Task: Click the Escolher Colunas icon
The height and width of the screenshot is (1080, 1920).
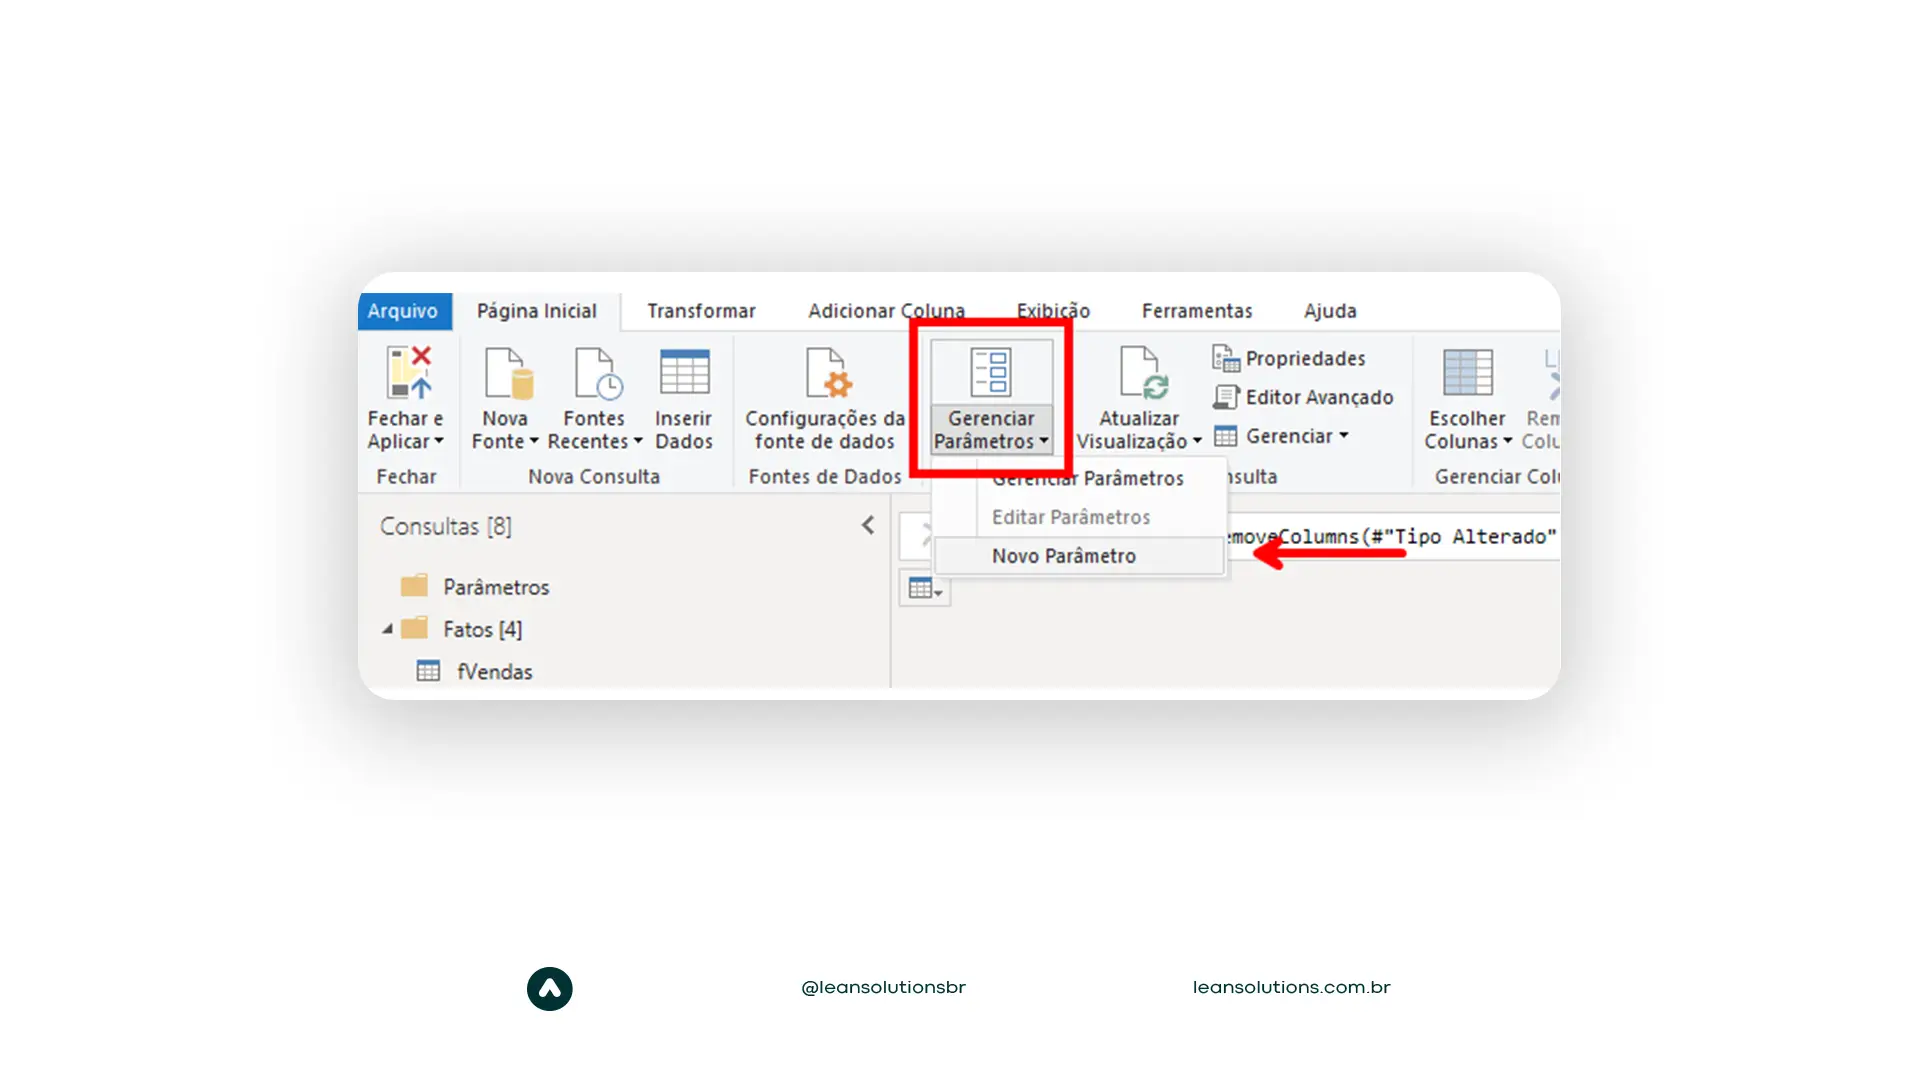Action: (1468, 372)
